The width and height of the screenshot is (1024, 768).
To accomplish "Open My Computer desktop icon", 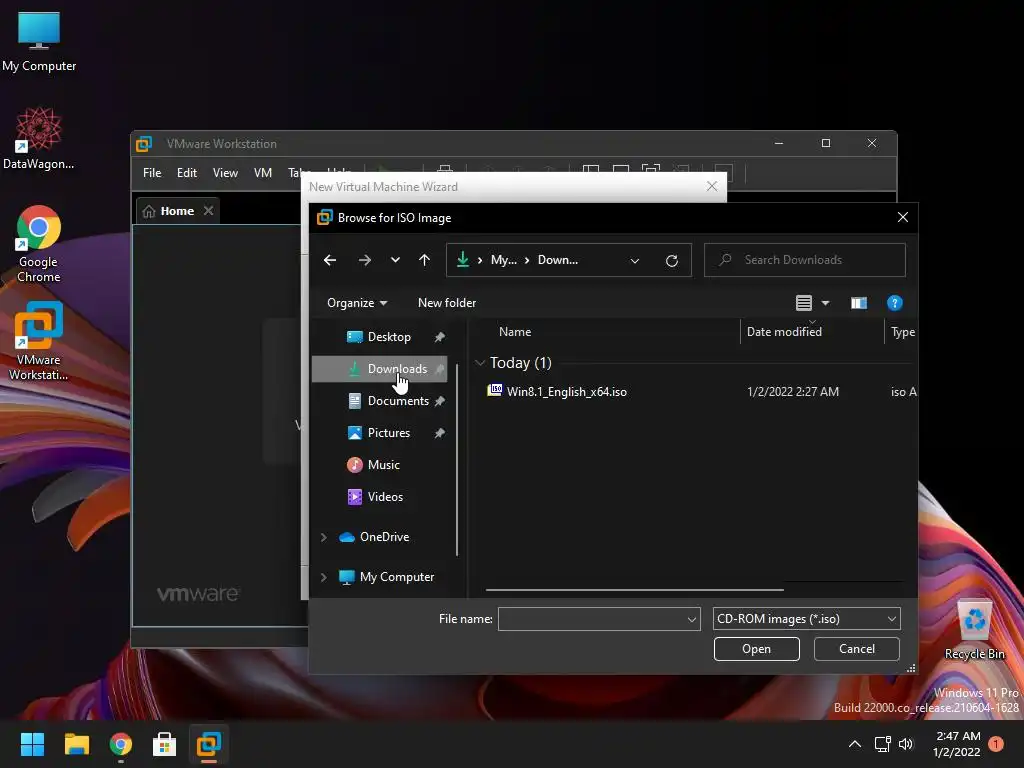I will point(39,41).
